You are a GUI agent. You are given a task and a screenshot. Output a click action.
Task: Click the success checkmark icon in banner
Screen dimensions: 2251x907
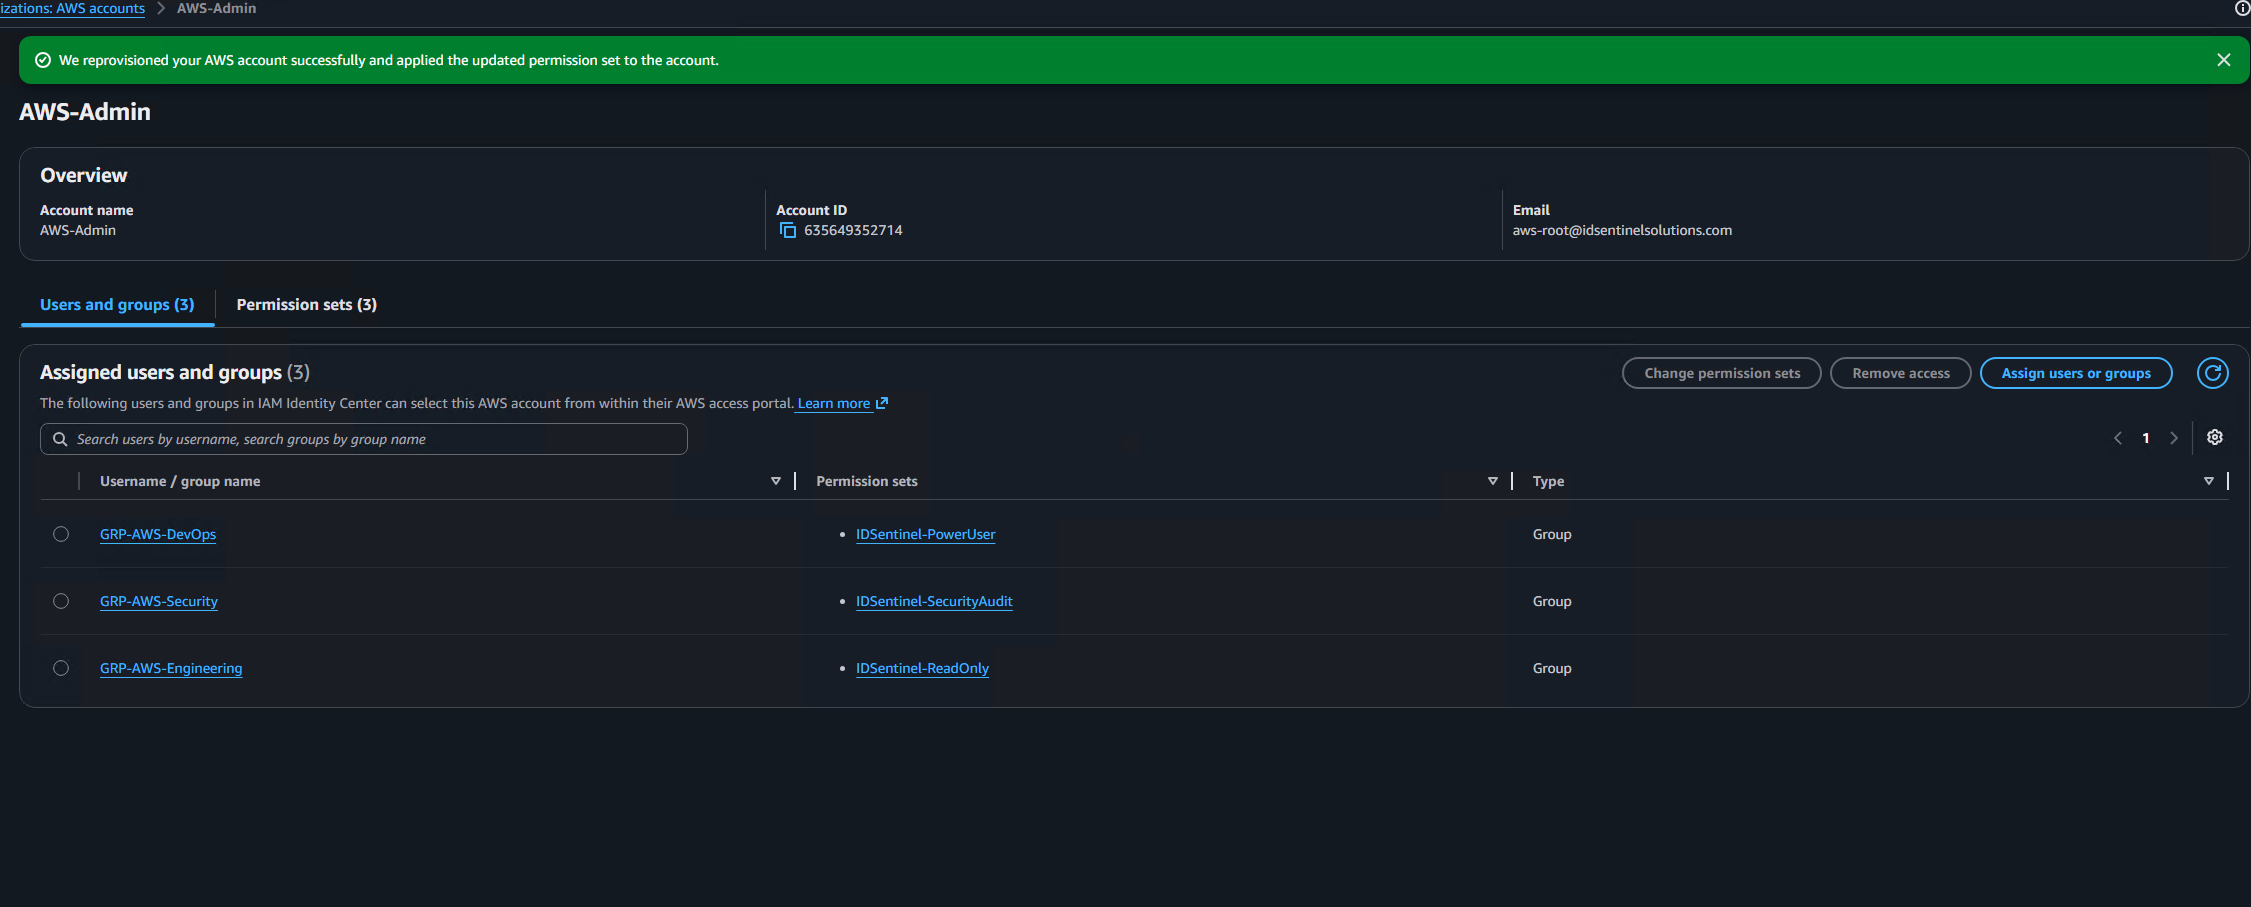43,60
